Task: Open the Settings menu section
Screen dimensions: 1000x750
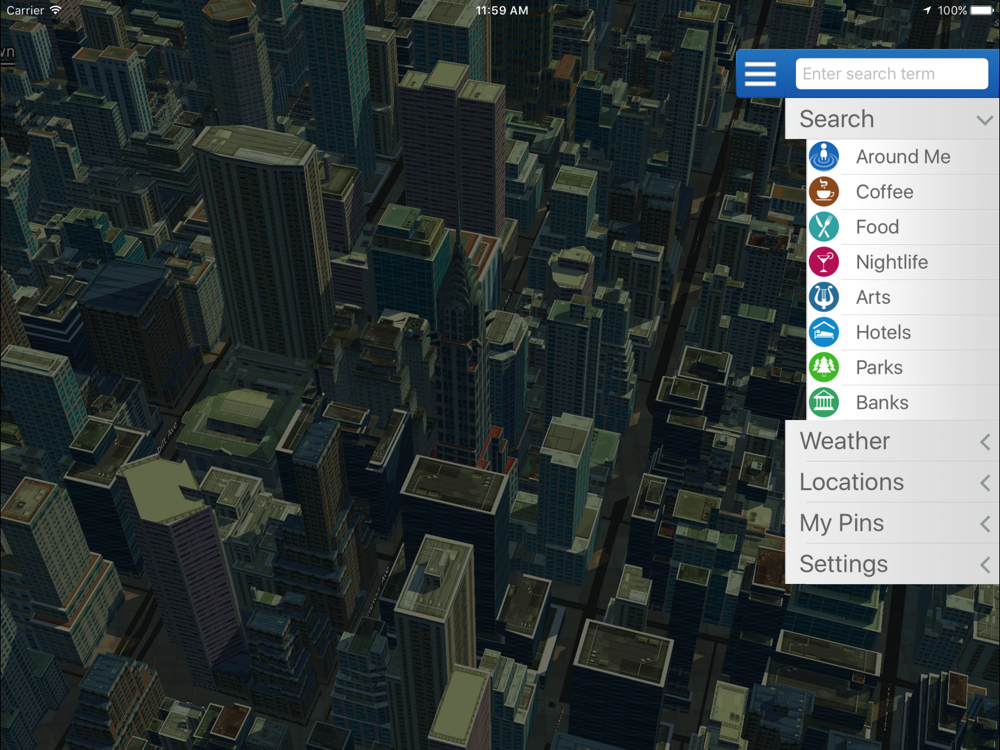Action: click(892, 564)
